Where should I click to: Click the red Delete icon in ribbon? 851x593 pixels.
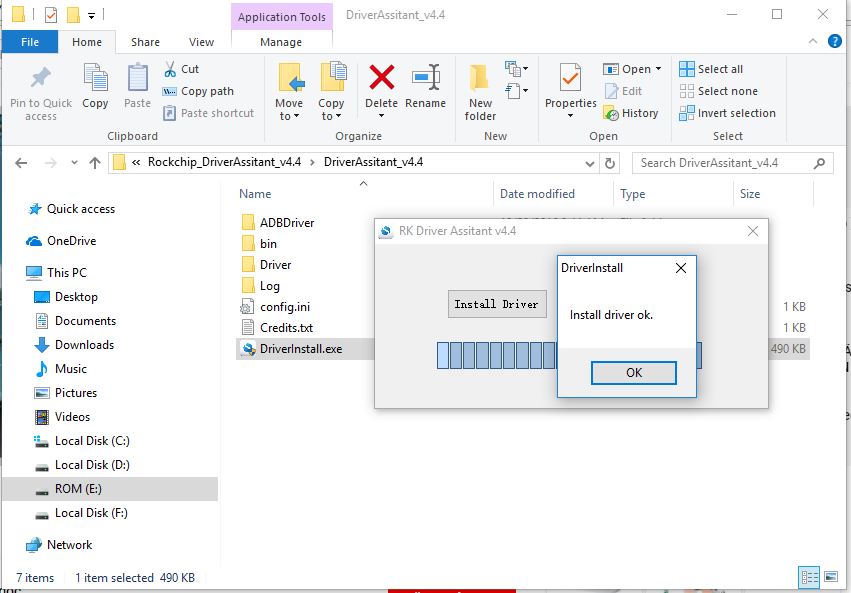click(381, 79)
